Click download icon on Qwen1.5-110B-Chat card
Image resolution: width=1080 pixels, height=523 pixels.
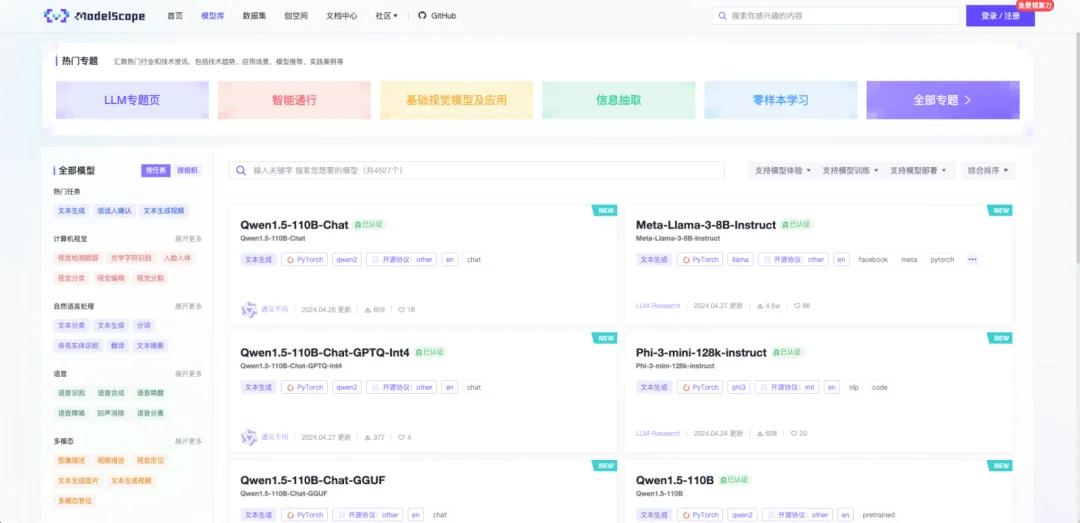click(x=368, y=310)
